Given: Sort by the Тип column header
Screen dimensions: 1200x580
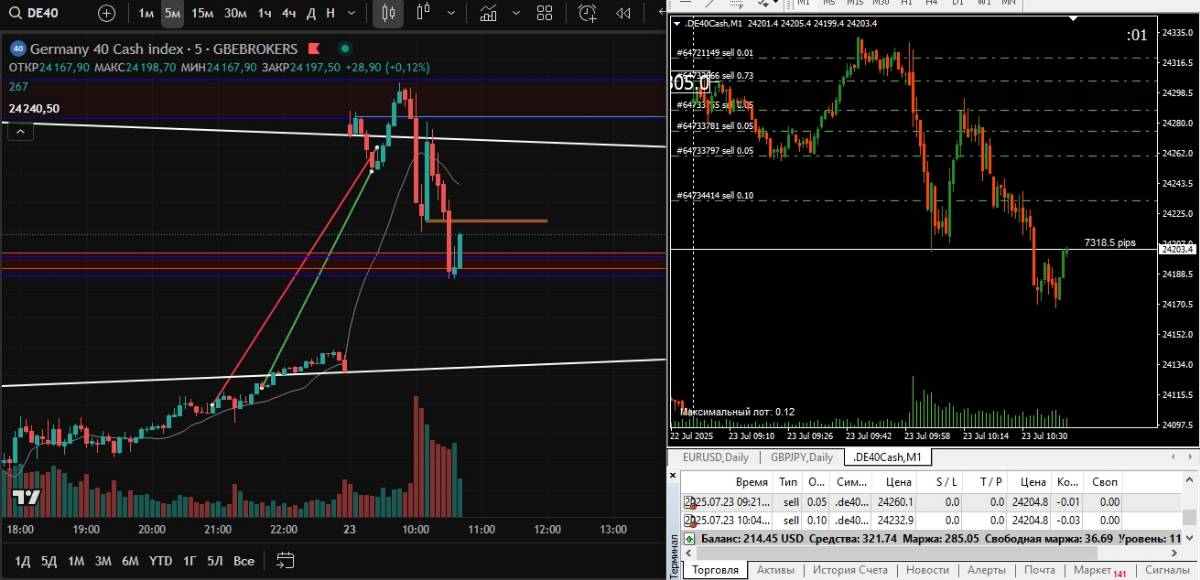Looking at the screenshot, I should click(788, 482).
